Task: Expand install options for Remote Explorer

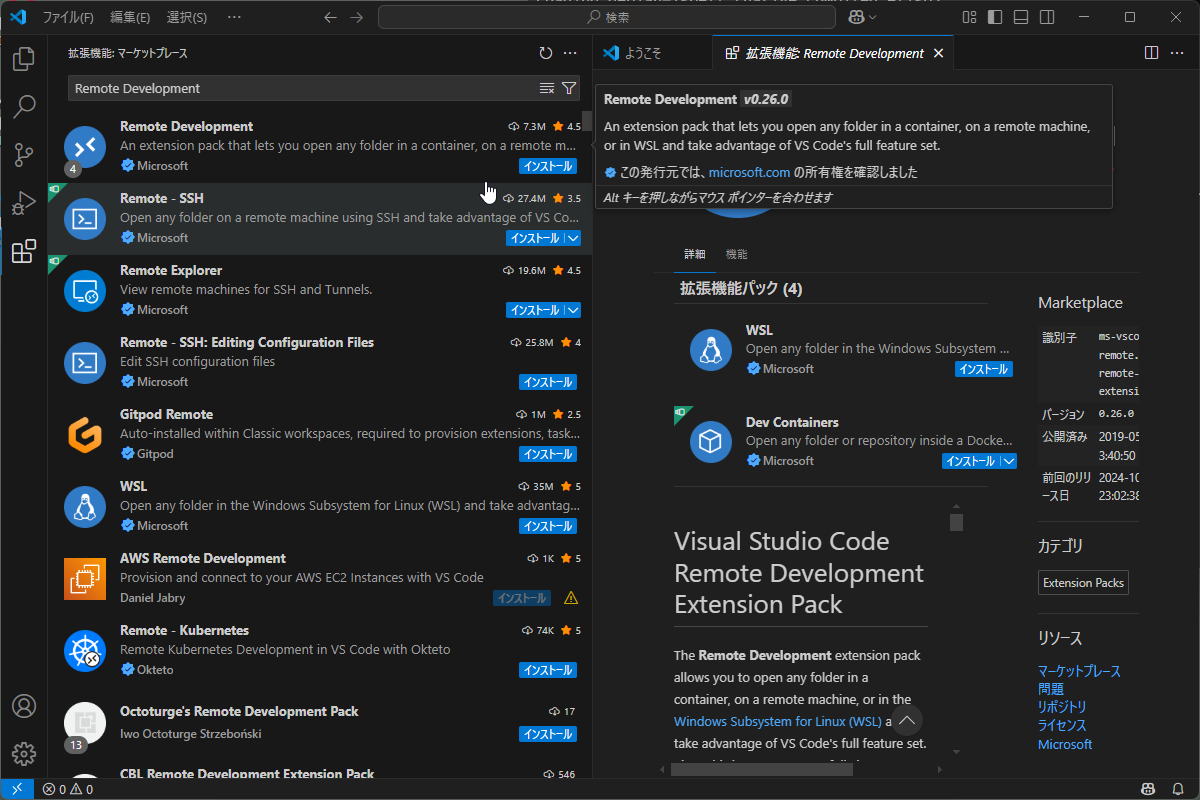Action: (x=572, y=310)
